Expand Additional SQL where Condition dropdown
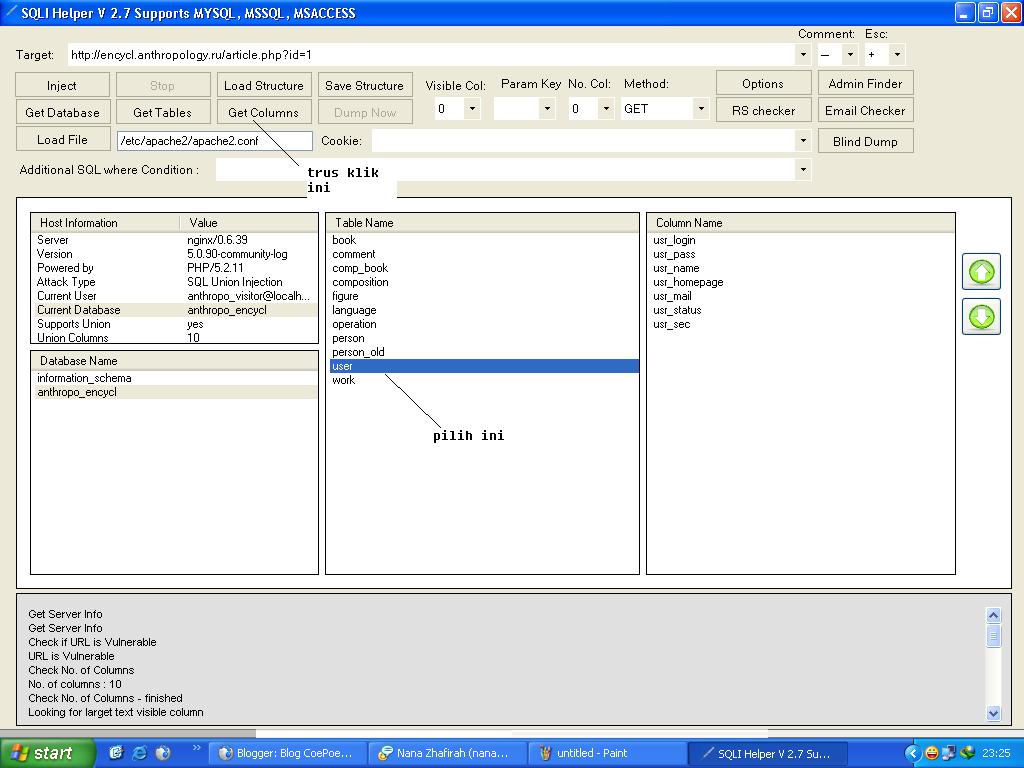Viewport: 1024px width, 768px height. point(803,169)
